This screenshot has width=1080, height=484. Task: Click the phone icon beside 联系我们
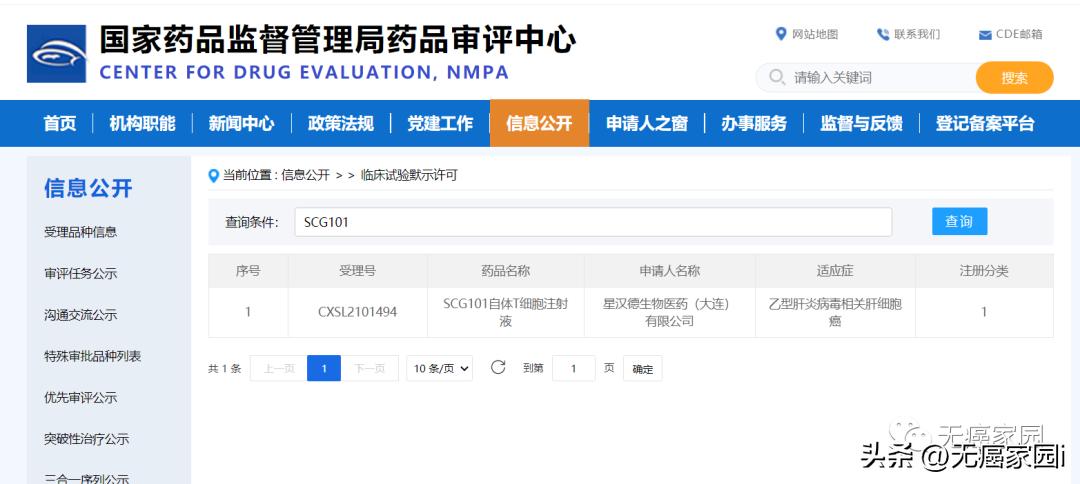pyautogui.click(x=883, y=34)
